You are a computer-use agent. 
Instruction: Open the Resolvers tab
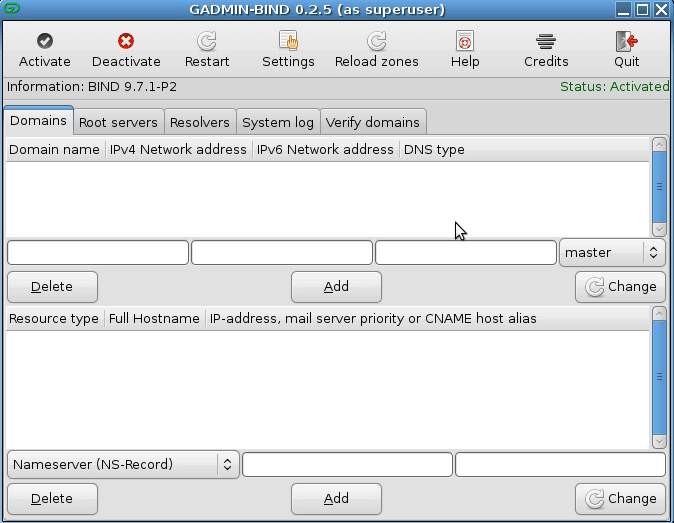pyautogui.click(x=199, y=122)
